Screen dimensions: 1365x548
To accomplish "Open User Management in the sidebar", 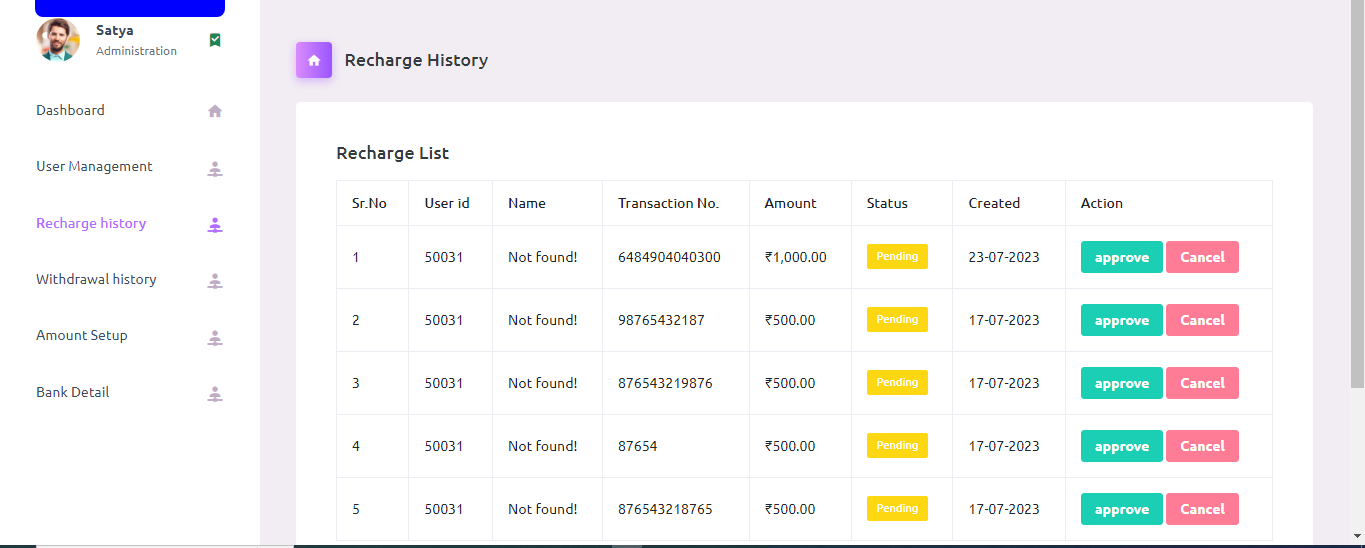I will point(94,166).
